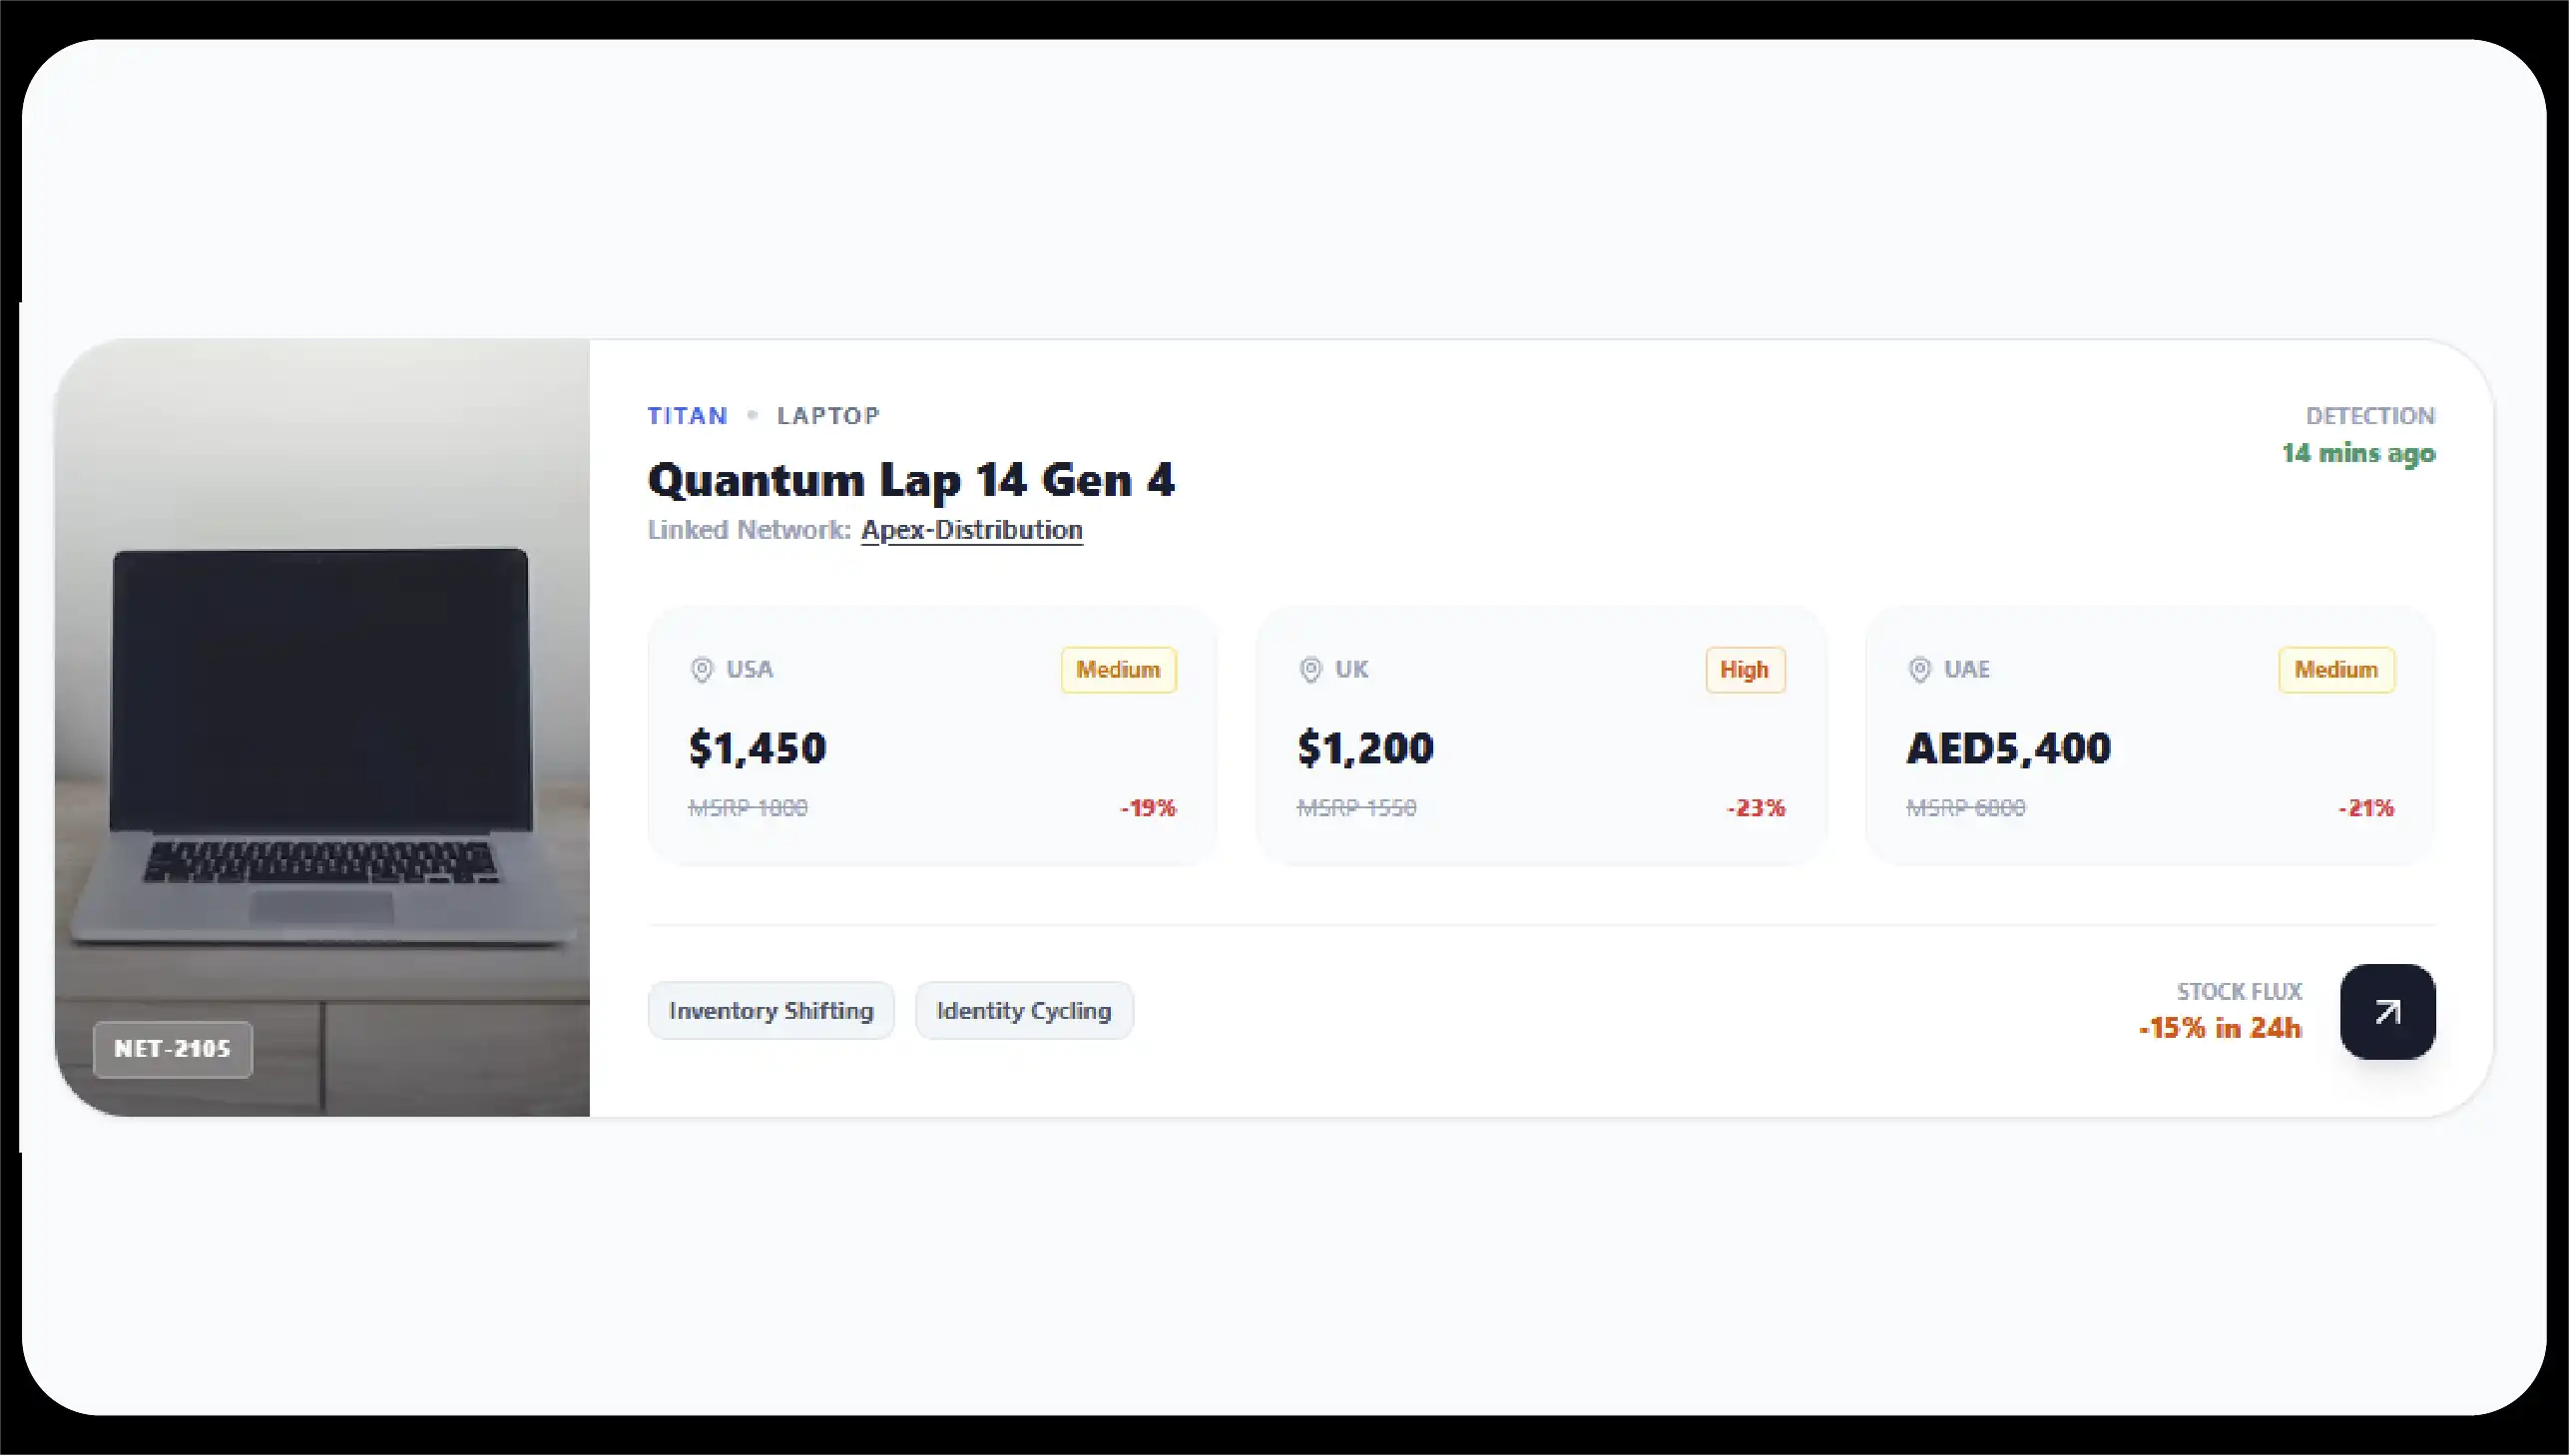2570x1456 pixels.
Task: Open the Apex-Distribution network link
Action: tap(971, 530)
